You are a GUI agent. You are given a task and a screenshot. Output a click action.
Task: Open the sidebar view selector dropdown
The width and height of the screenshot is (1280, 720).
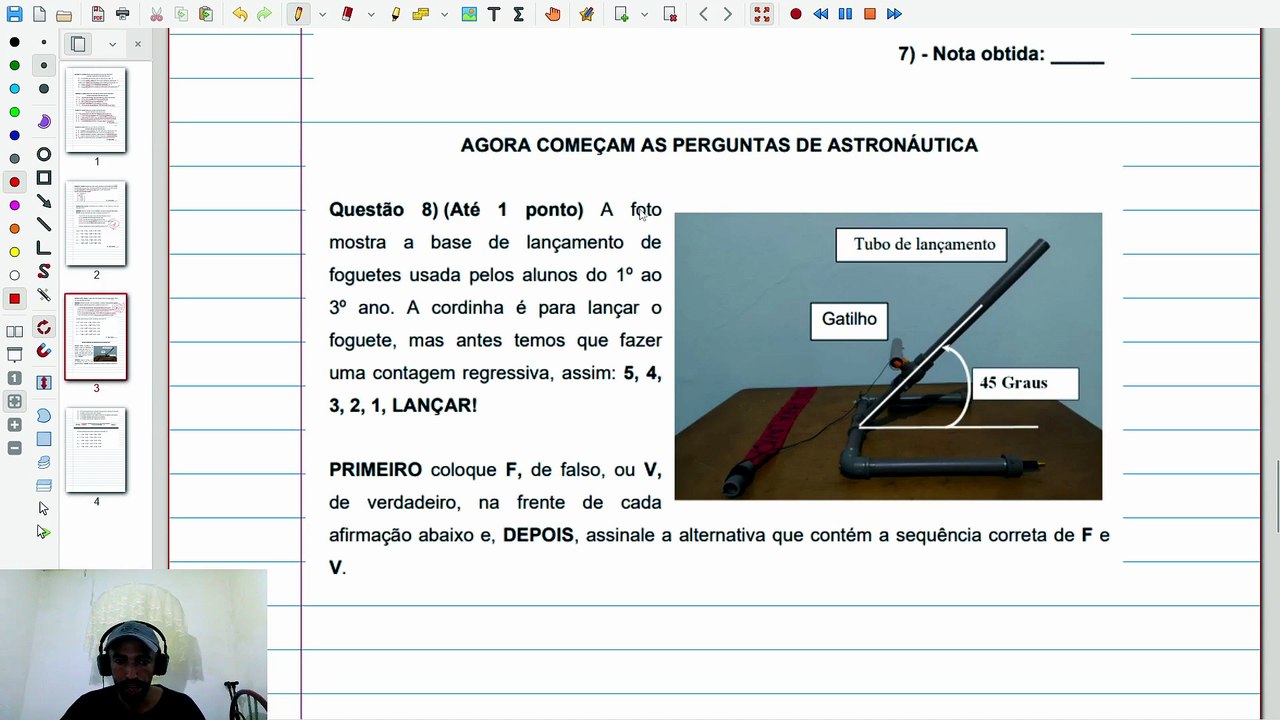point(112,44)
